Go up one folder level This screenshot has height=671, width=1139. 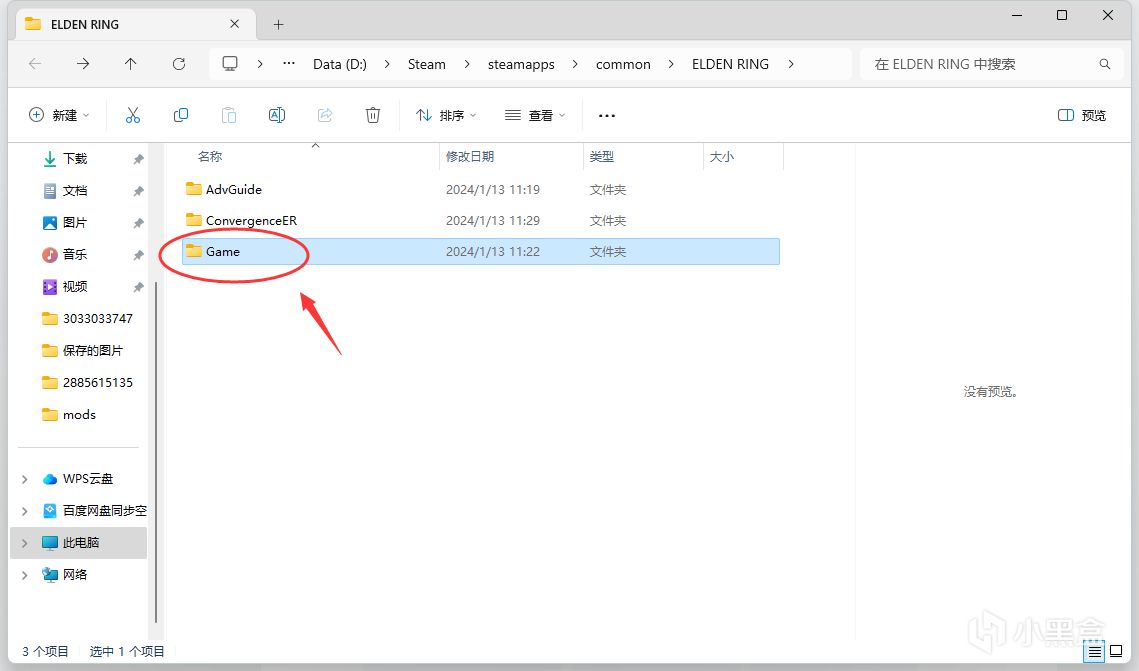pyautogui.click(x=131, y=64)
